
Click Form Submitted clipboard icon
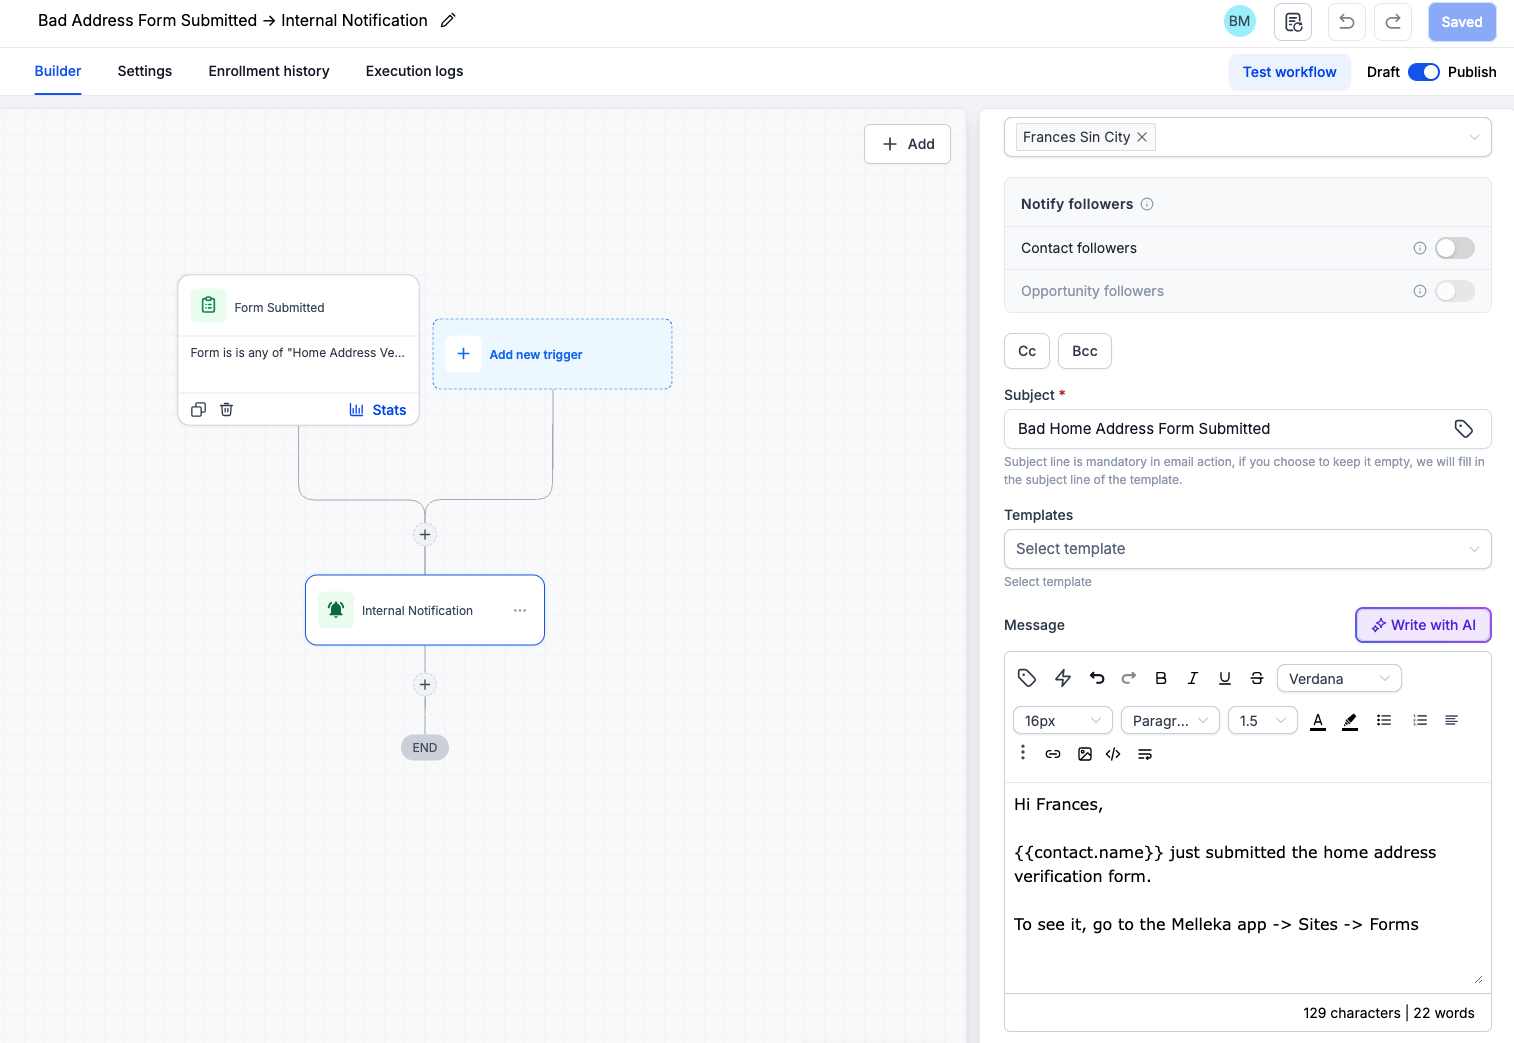pos(208,305)
